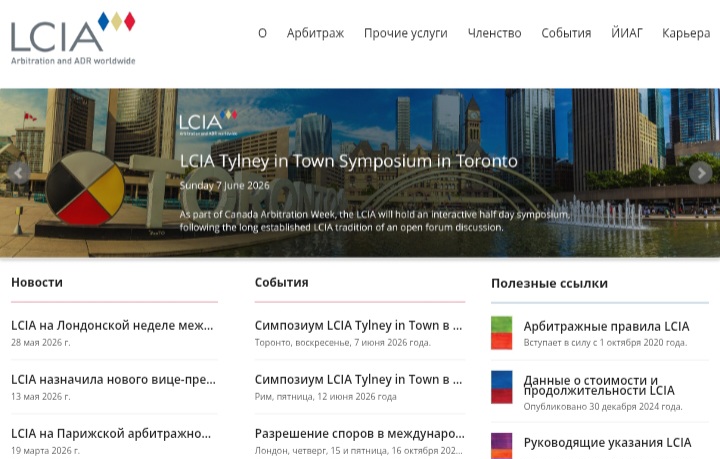
Task: Click the green-red icon beside Арбитражные правила LCIA
Action: click(501, 333)
